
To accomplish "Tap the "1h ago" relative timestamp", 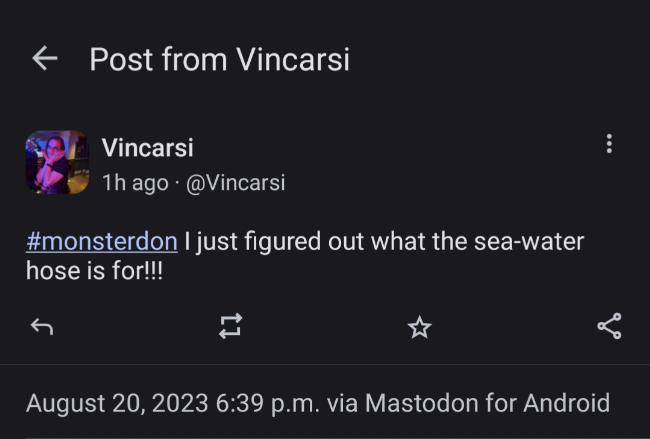I will 135,183.
